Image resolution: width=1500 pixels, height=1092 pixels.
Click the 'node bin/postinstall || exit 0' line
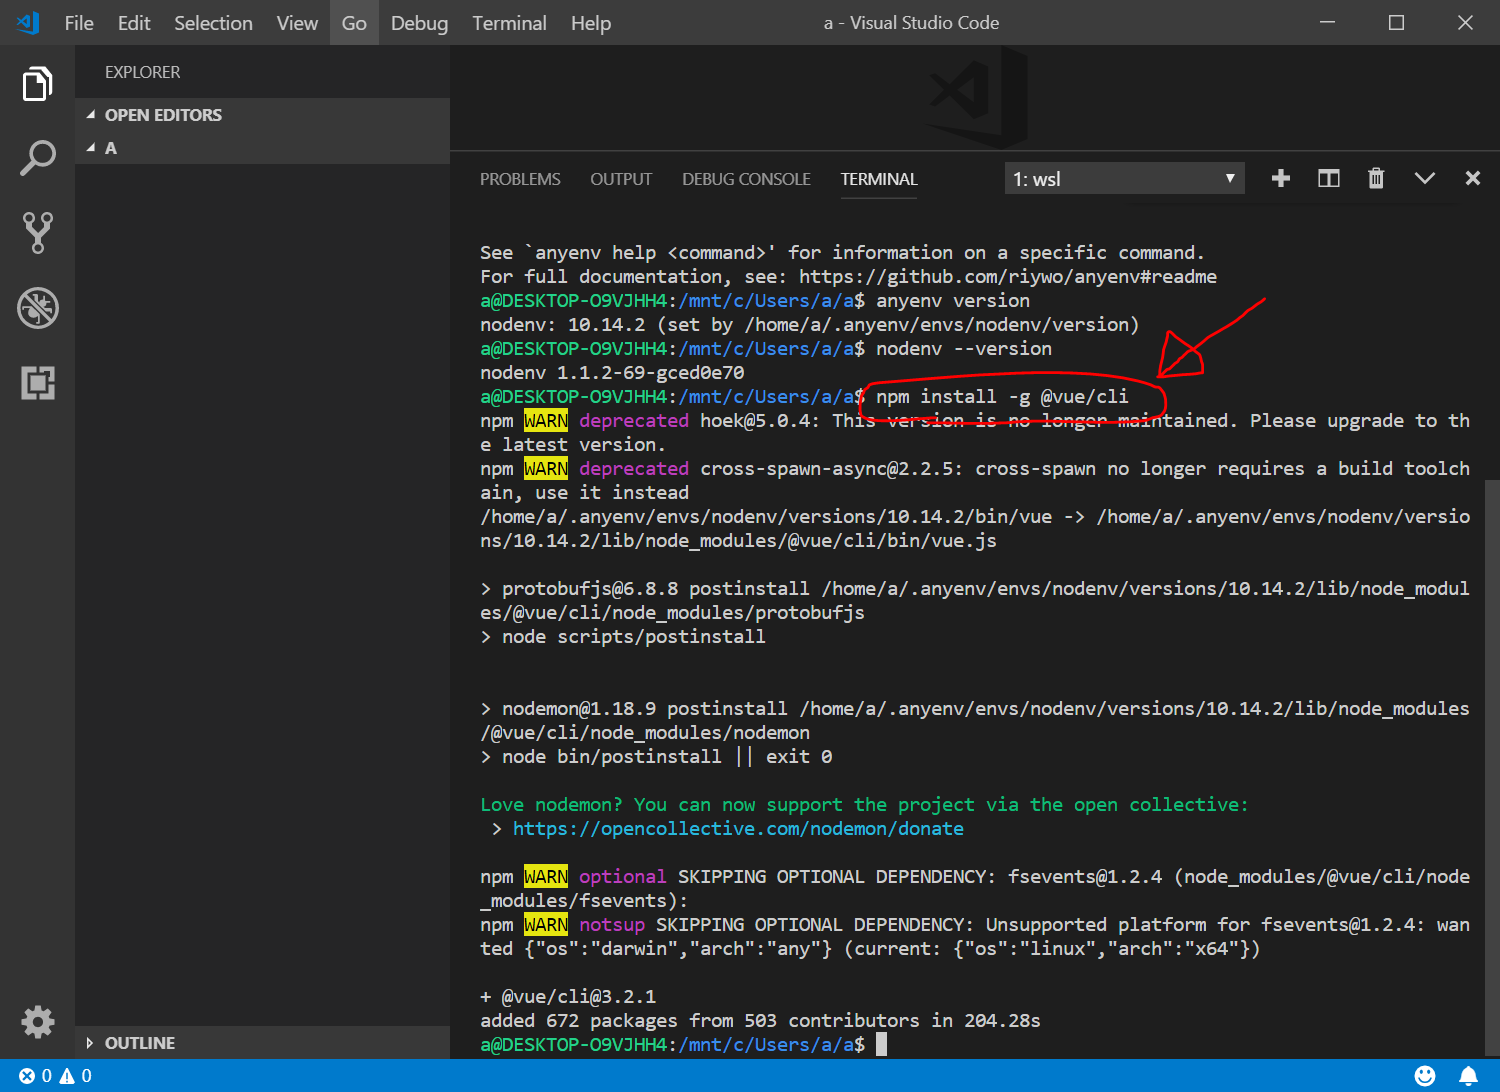click(656, 757)
